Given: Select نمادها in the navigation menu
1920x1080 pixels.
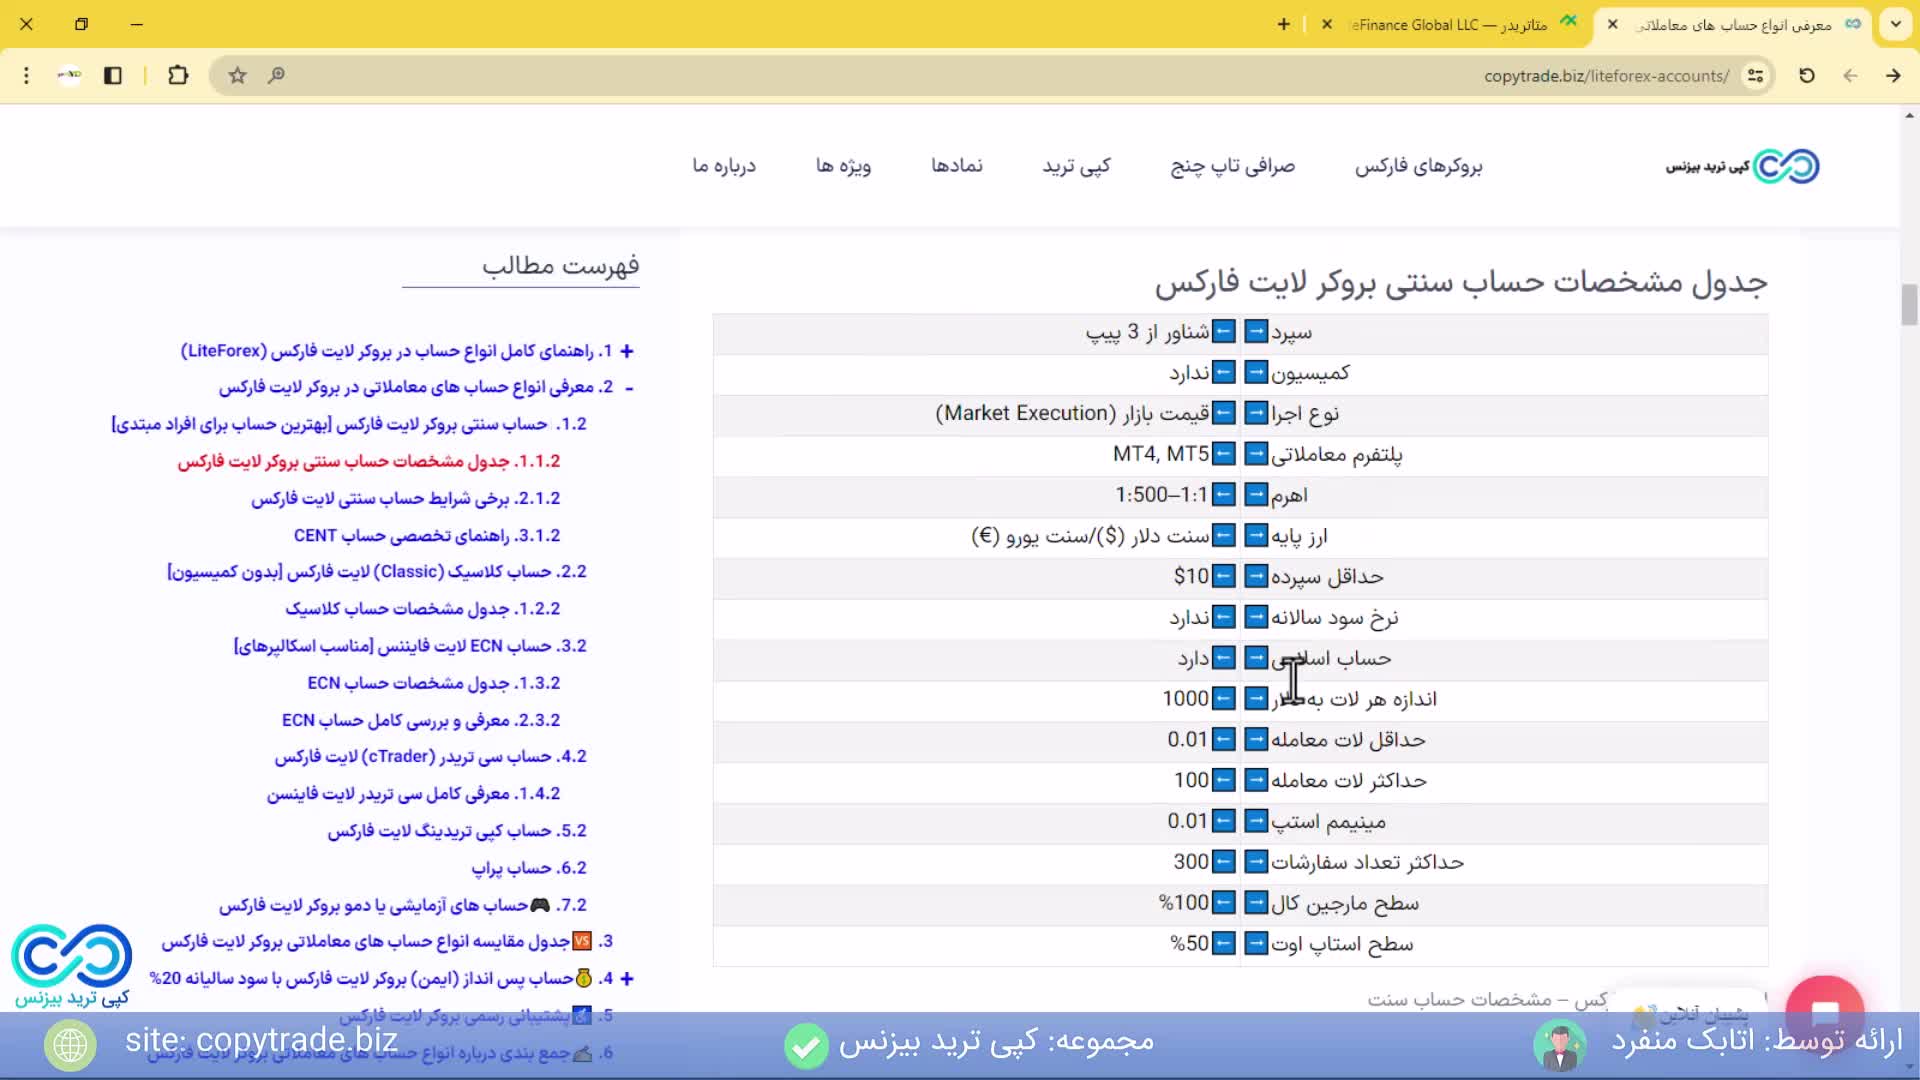Looking at the screenshot, I should point(957,166).
